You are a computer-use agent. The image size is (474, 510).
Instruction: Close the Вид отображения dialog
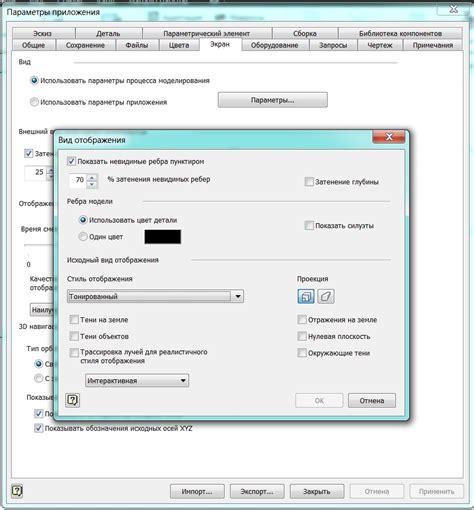(x=389, y=137)
